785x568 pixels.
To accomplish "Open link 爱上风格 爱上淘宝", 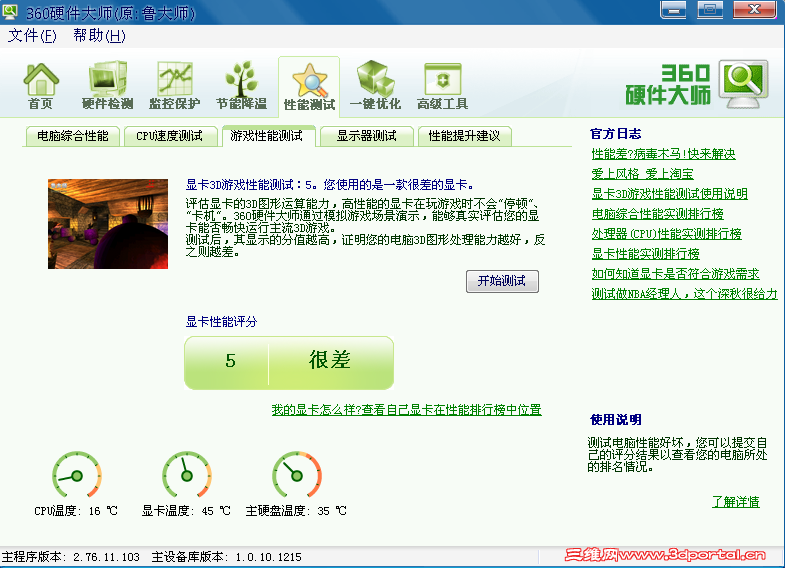I will point(642,174).
